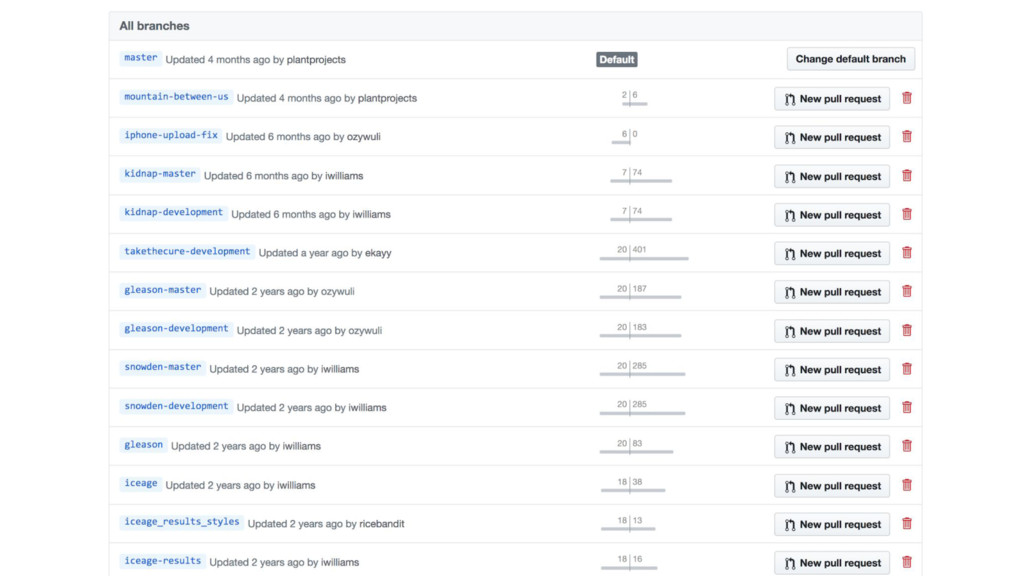Viewport: 1024px width, 576px height.
Task: Create new pull request for iphone-upload-fix
Action: coord(832,137)
